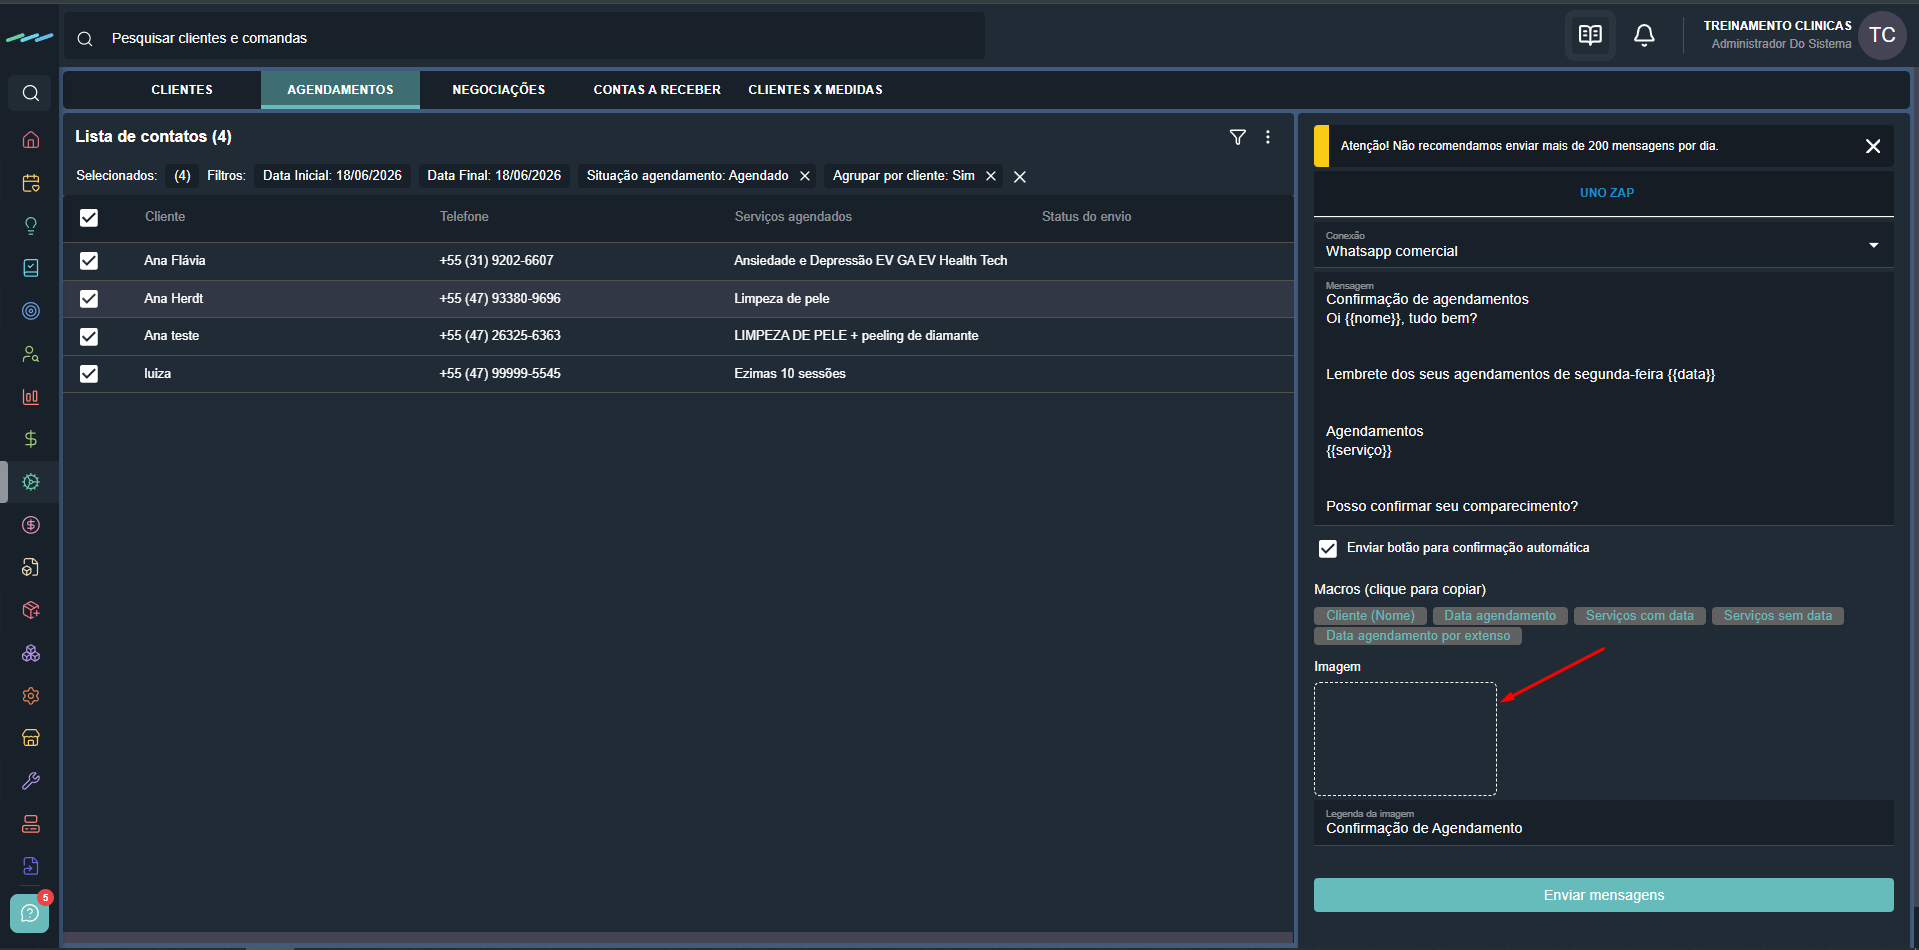Screen dimensions: 1919x950
Task: Copy the Data agendamento por extenso macro
Action: (1418, 636)
